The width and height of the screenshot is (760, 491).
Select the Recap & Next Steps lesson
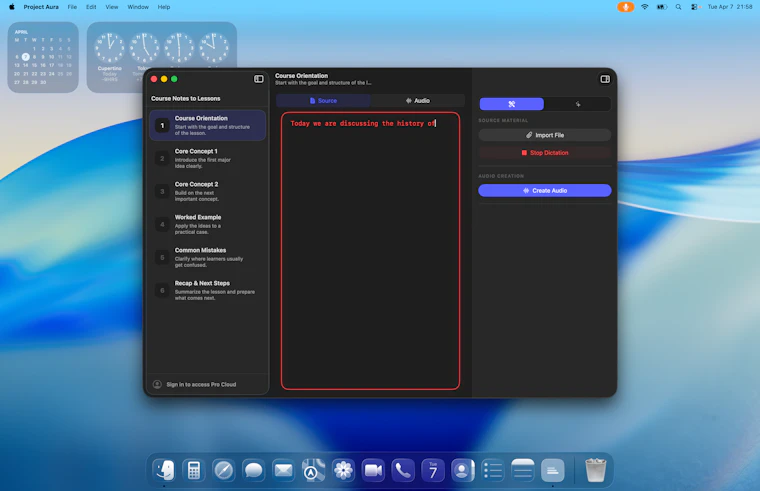[207, 290]
